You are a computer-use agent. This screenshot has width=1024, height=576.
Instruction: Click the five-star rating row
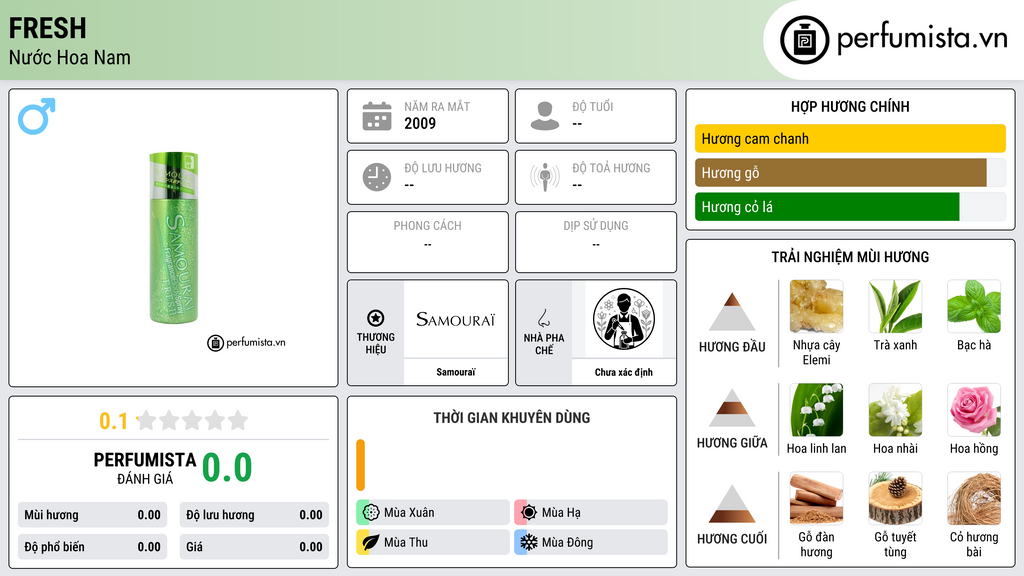pos(192,421)
